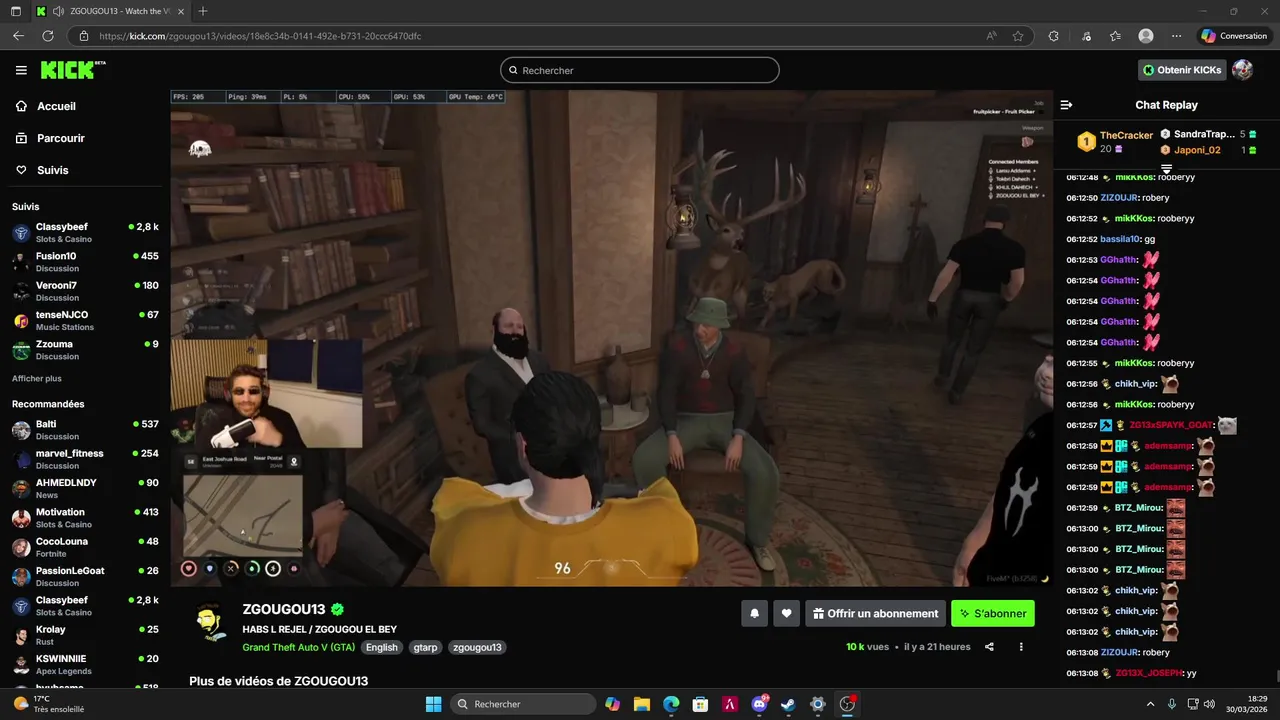Open Fusion10 channel in sidebar
This screenshot has height=720, width=1280.
click(85, 261)
